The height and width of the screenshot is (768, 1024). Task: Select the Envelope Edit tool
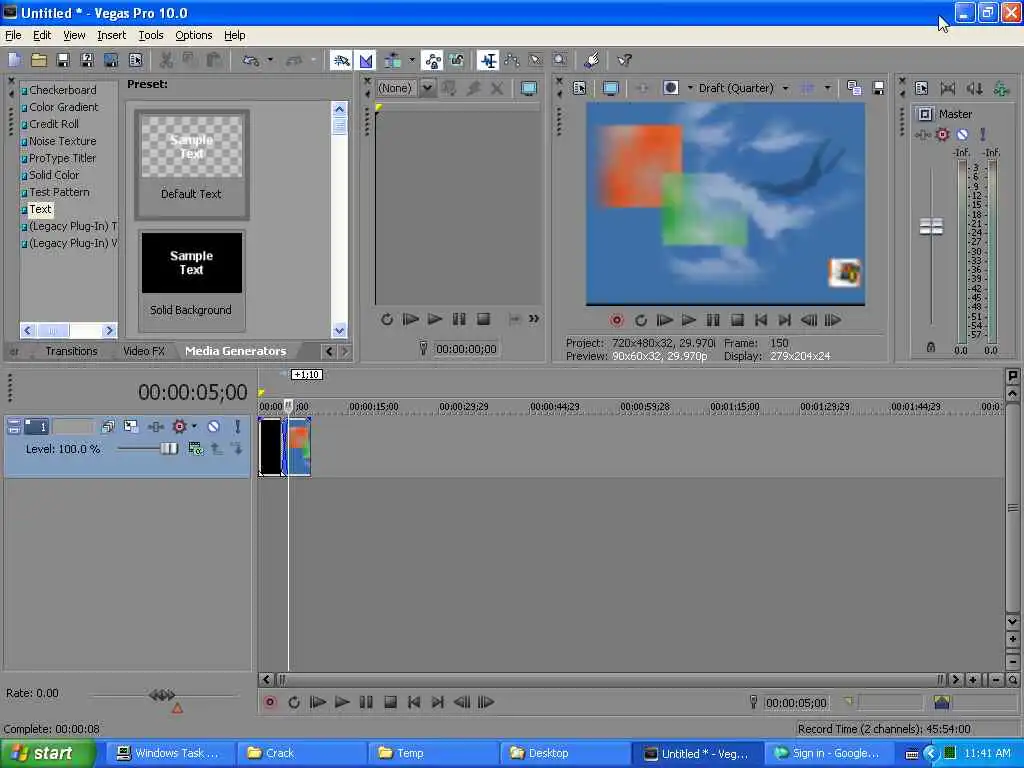[x=511, y=60]
